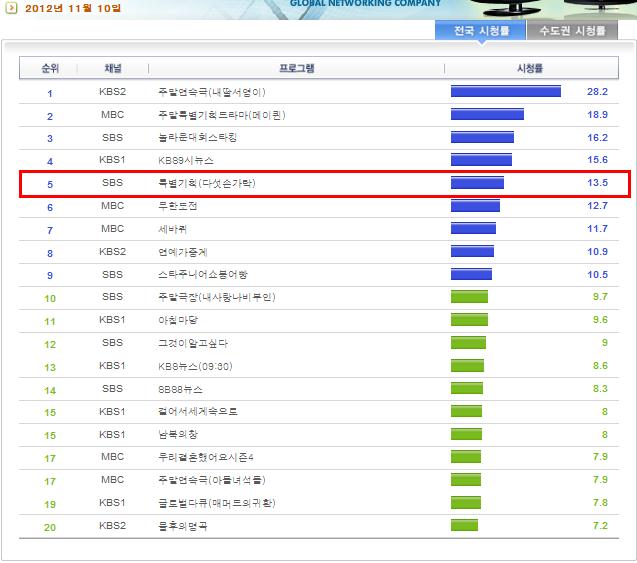This screenshot has width=637, height=563.
Task: Select program 주말특별기획드라마(메이퀸)
Action: [222, 115]
